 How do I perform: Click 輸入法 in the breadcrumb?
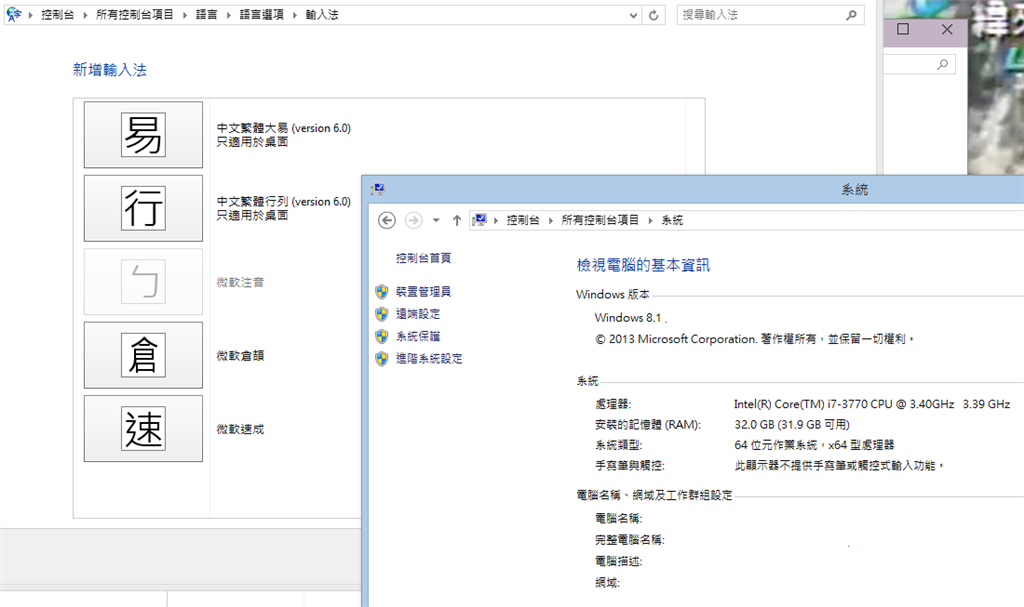[322, 15]
